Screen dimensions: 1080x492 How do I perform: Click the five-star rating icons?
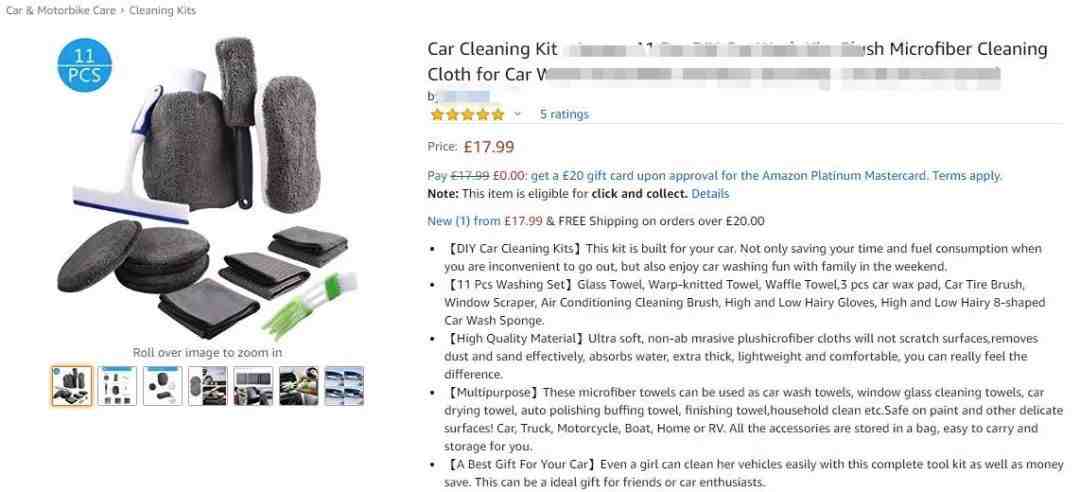[x=467, y=114]
